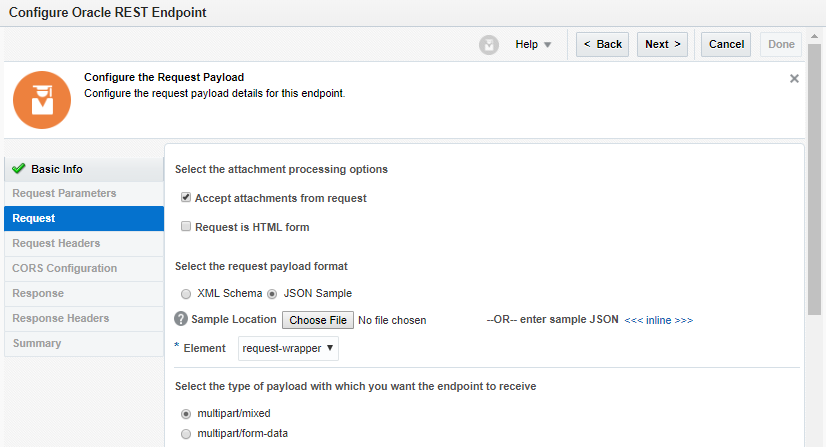Click the Choose File button

[318, 320]
